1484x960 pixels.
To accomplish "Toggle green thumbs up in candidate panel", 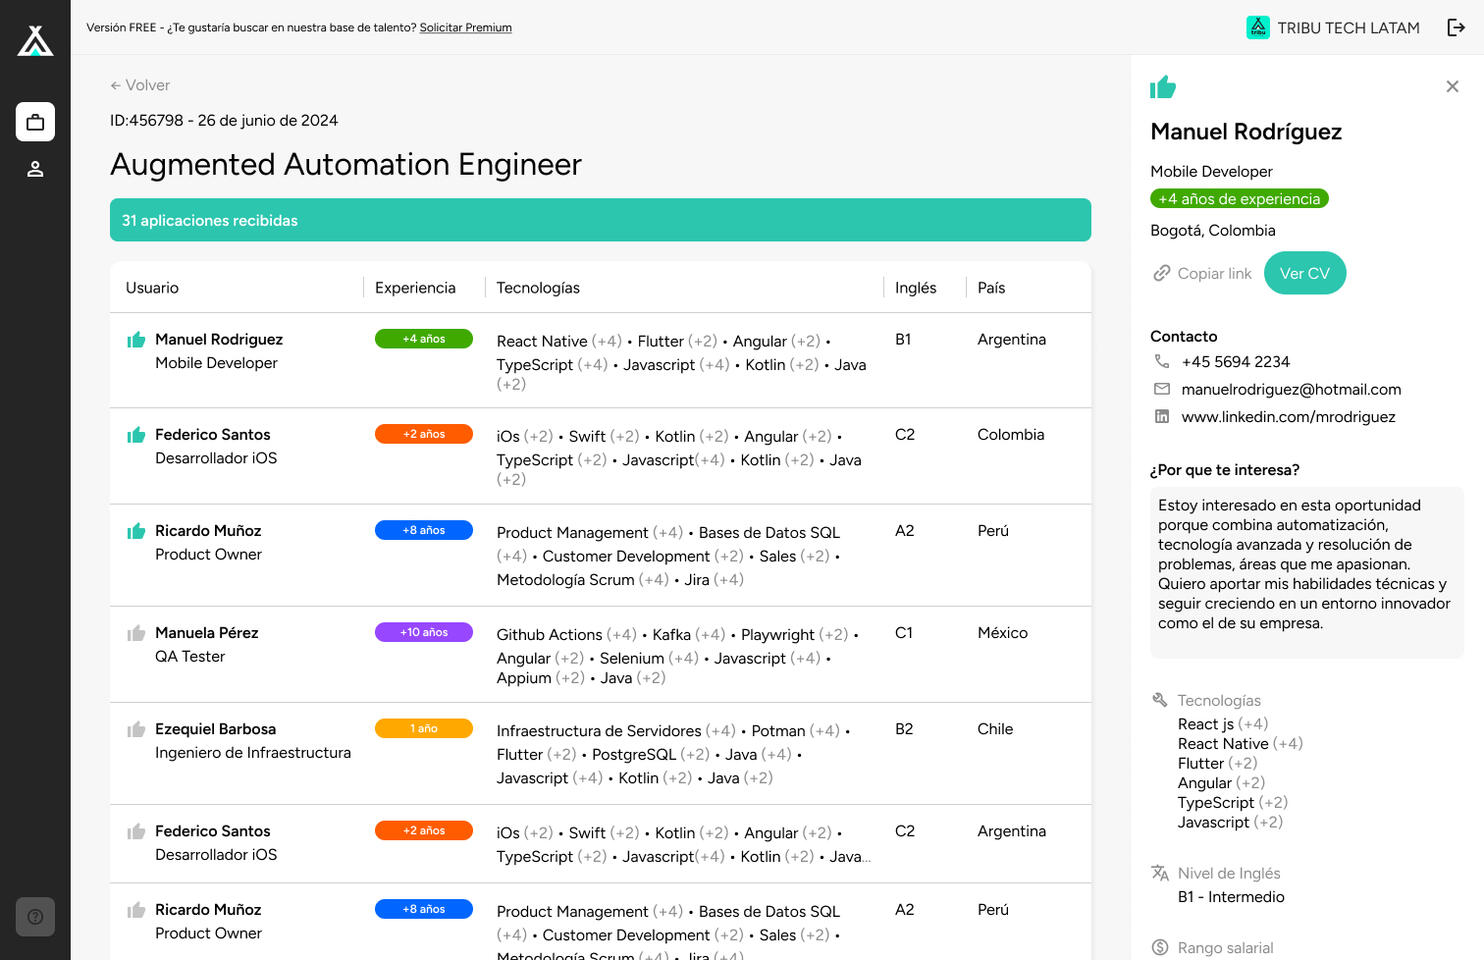I will (1163, 88).
